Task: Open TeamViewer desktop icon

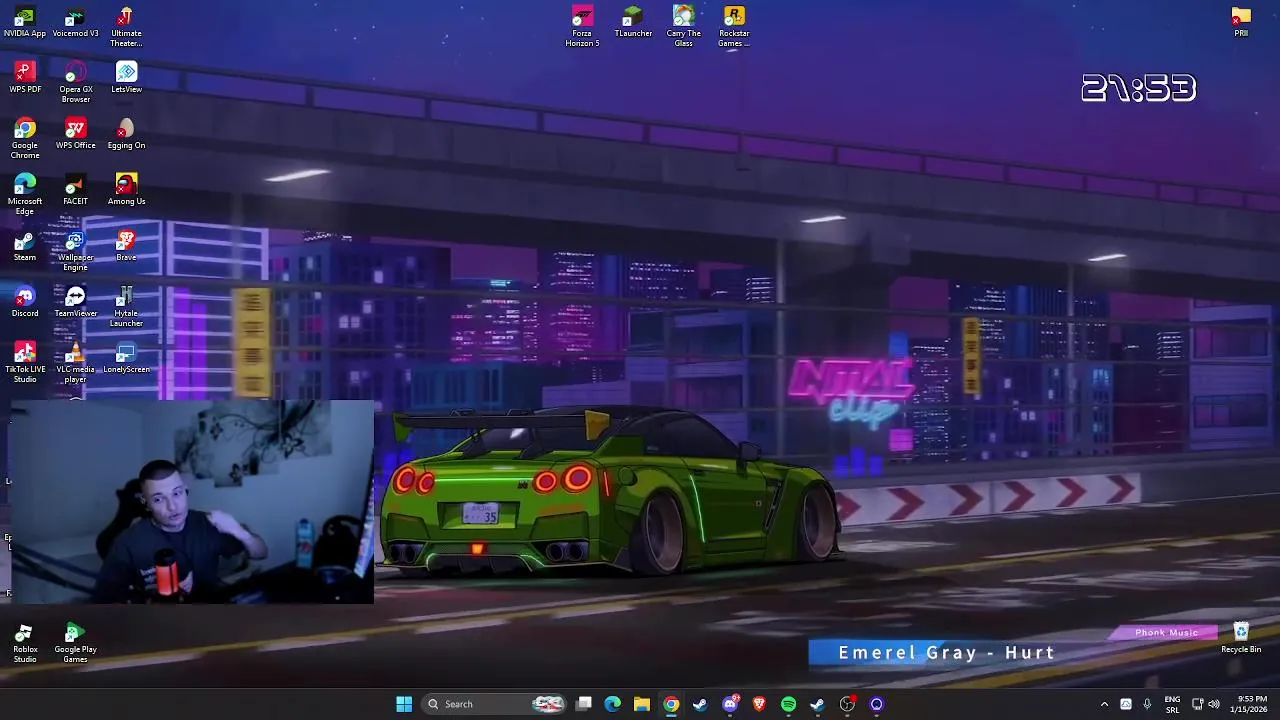Action: pos(75,302)
